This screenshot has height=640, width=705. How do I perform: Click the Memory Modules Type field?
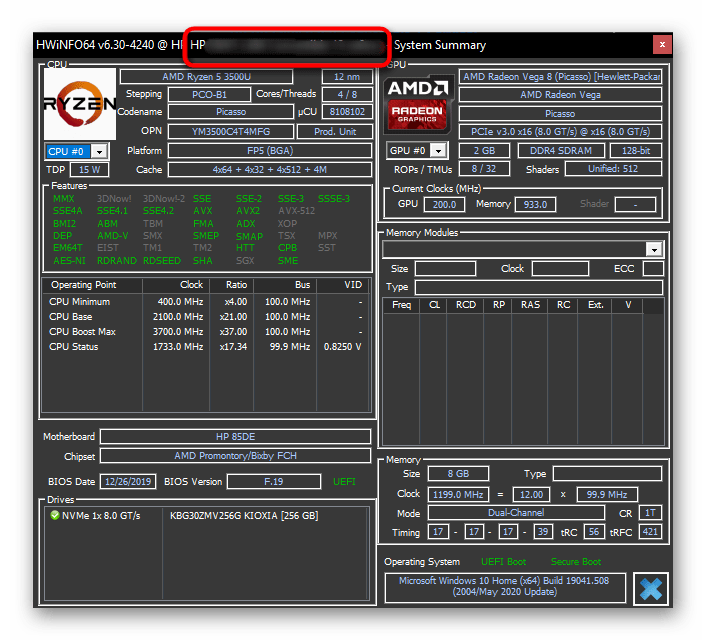[x=538, y=287]
